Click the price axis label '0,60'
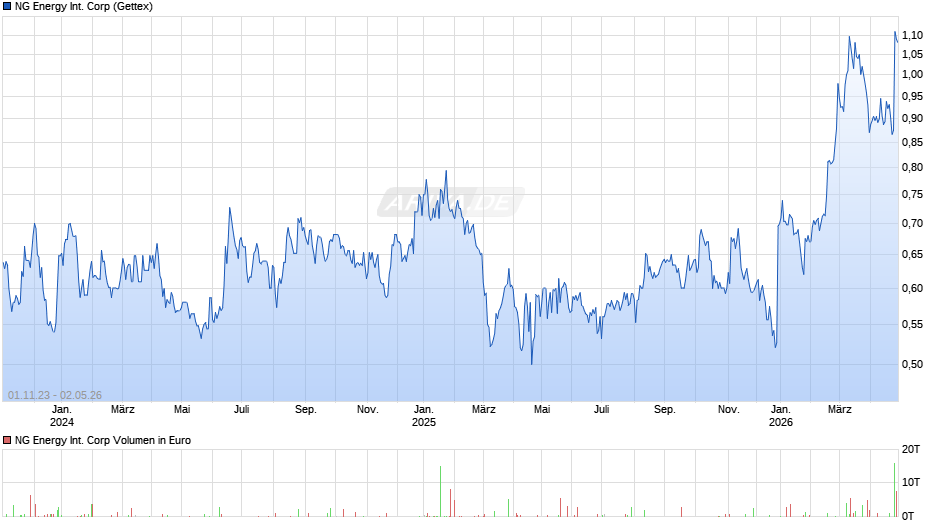 pos(912,288)
